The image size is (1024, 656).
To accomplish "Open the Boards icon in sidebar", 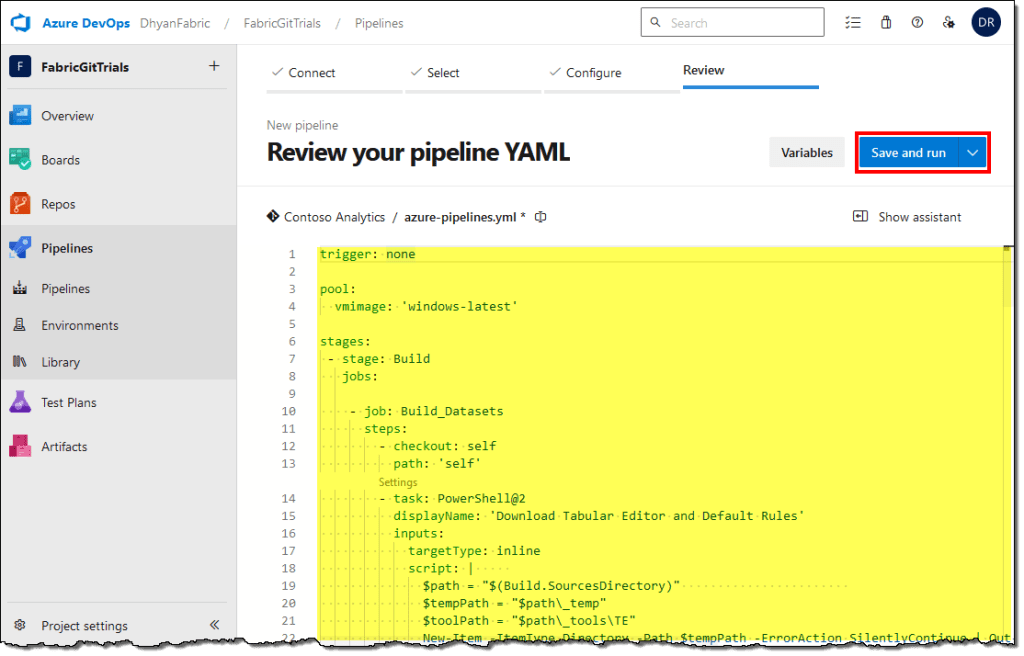I will coord(21,160).
